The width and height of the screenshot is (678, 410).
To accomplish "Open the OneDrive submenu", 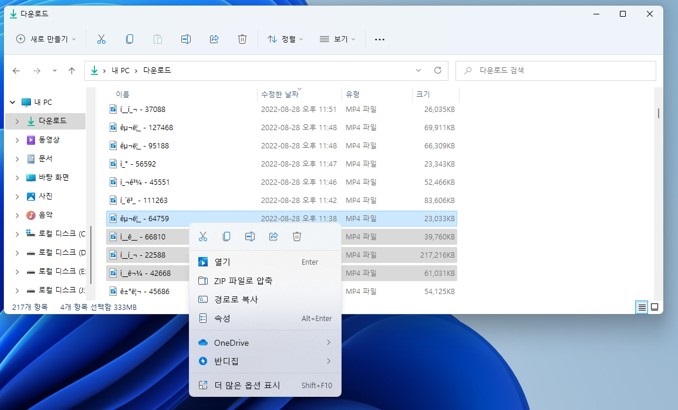I will coord(265,343).
